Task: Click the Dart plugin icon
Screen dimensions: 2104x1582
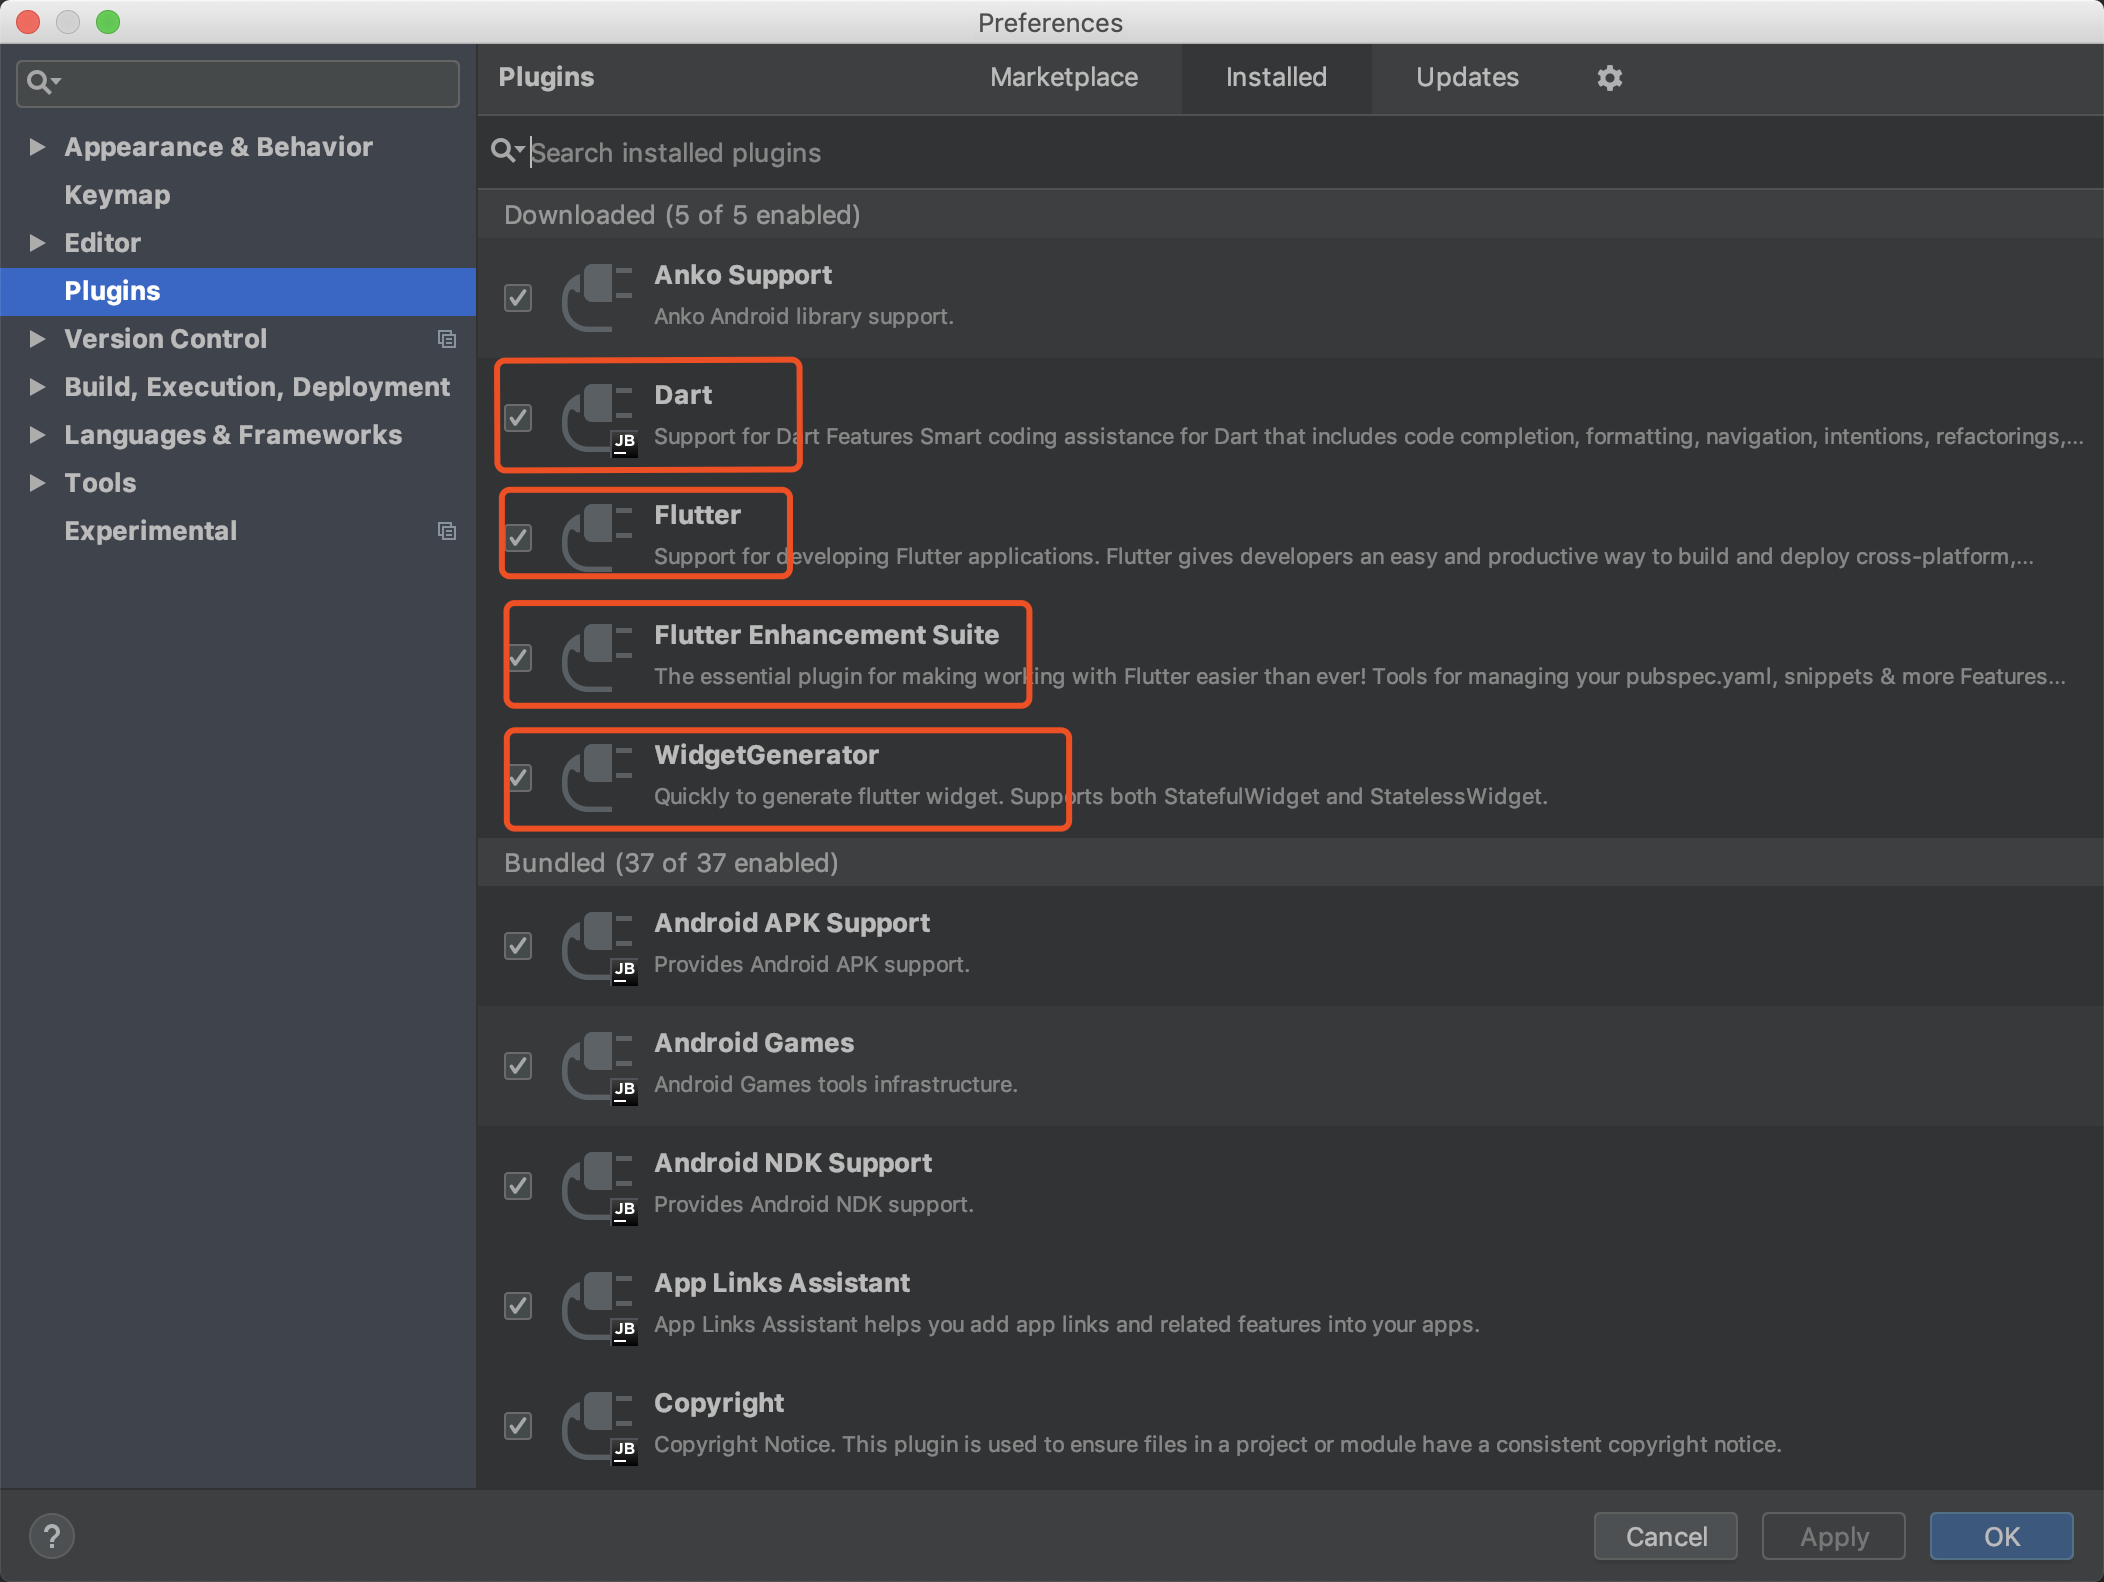Action: tap(598, 418)
